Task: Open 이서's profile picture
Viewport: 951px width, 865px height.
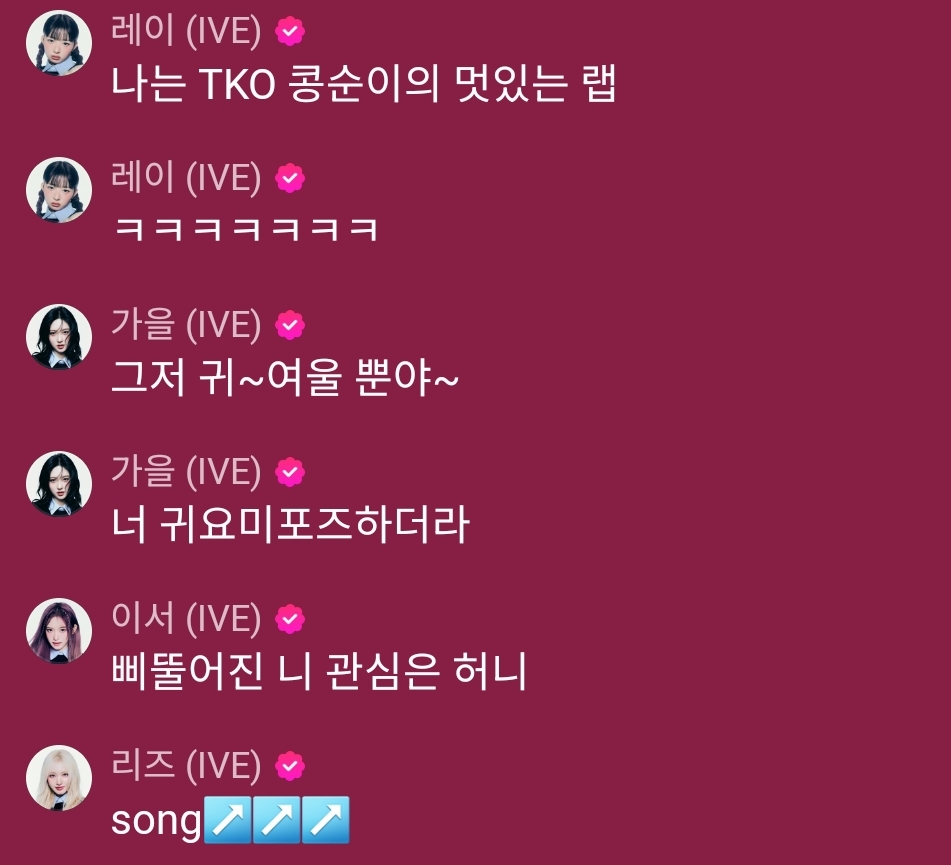Action: (59, 631)
